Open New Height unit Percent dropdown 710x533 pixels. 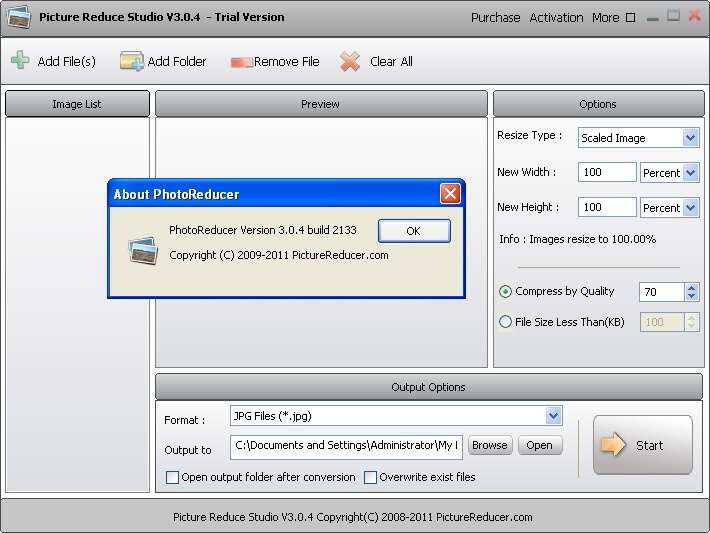690,207
